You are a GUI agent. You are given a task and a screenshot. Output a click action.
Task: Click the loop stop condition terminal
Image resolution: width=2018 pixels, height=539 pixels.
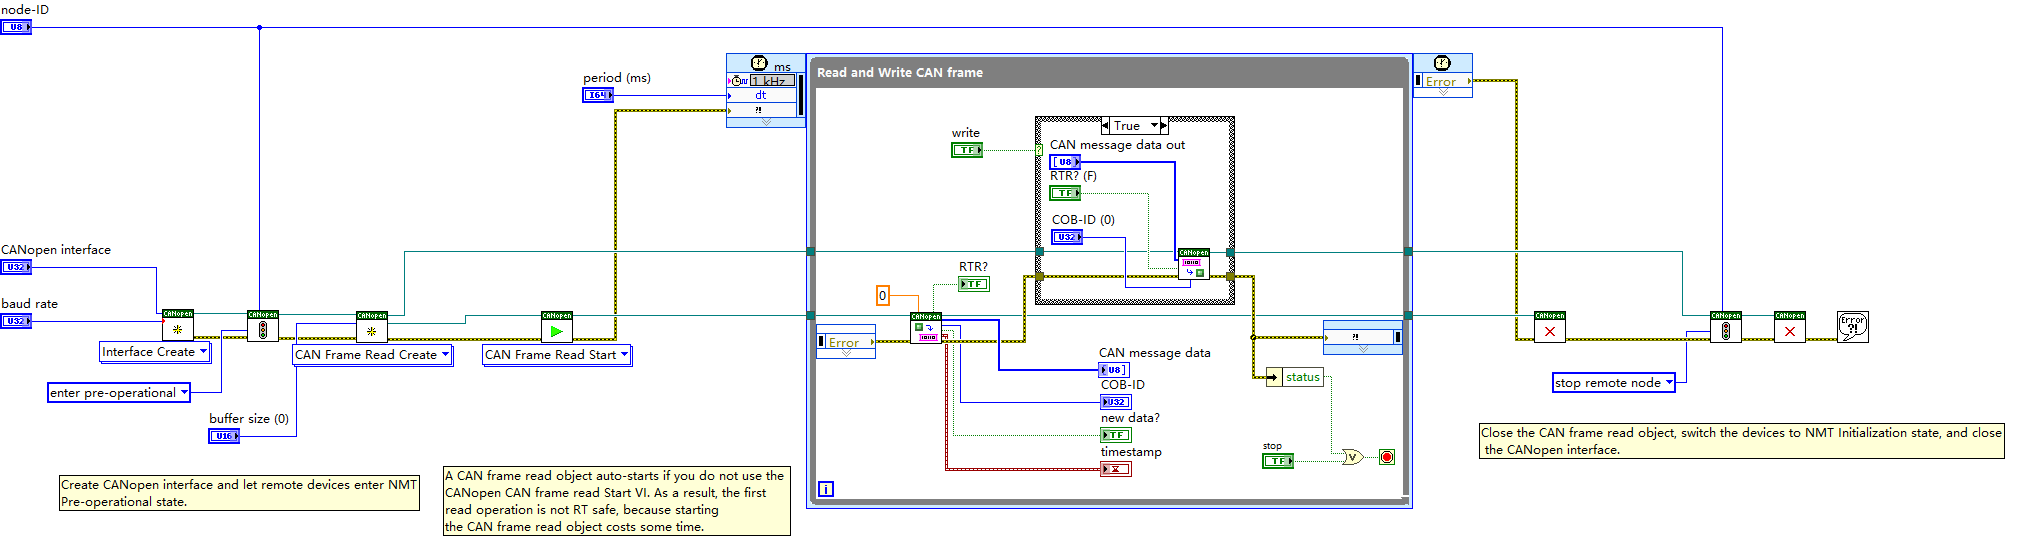click(1387, 457)
